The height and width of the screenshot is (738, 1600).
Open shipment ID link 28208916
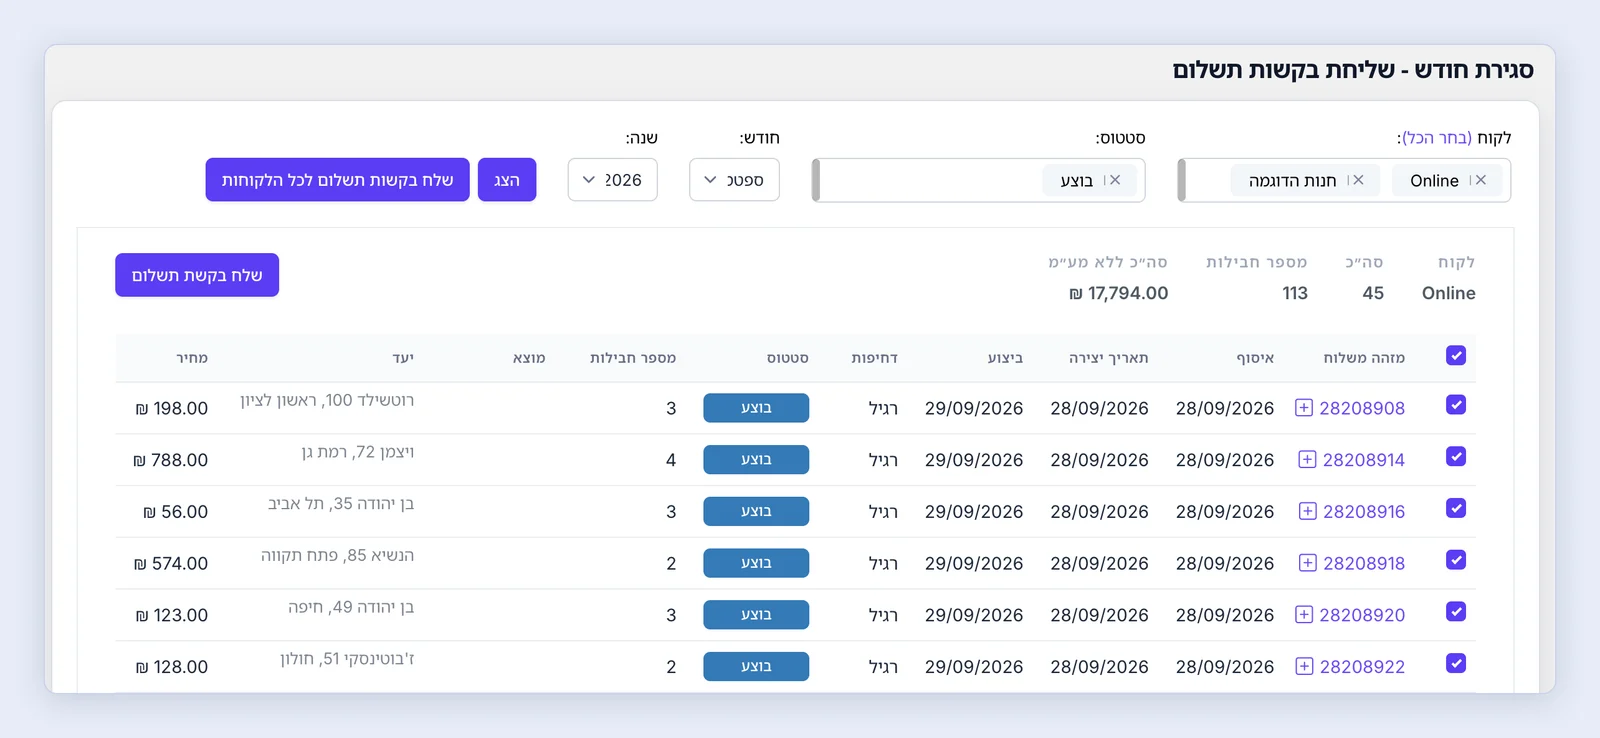(x=1364, y=511)
